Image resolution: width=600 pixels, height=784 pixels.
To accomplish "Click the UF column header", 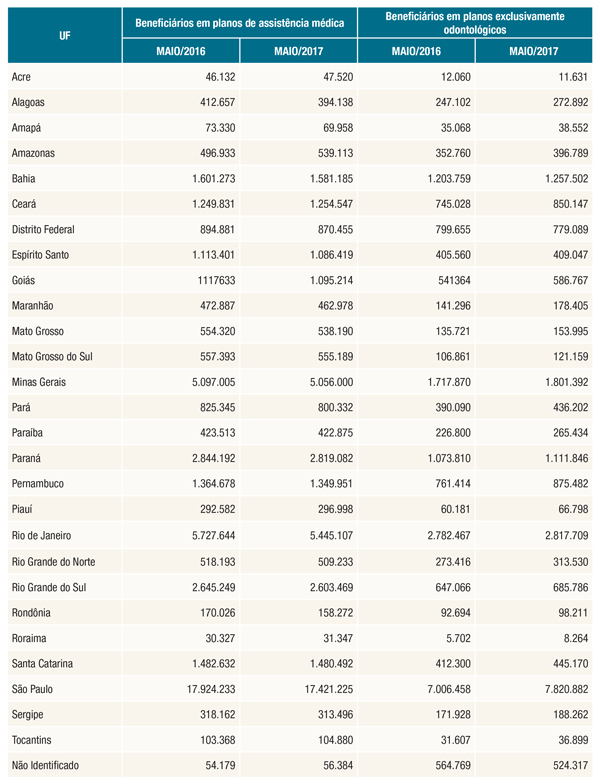I will [x=64, y=35].
